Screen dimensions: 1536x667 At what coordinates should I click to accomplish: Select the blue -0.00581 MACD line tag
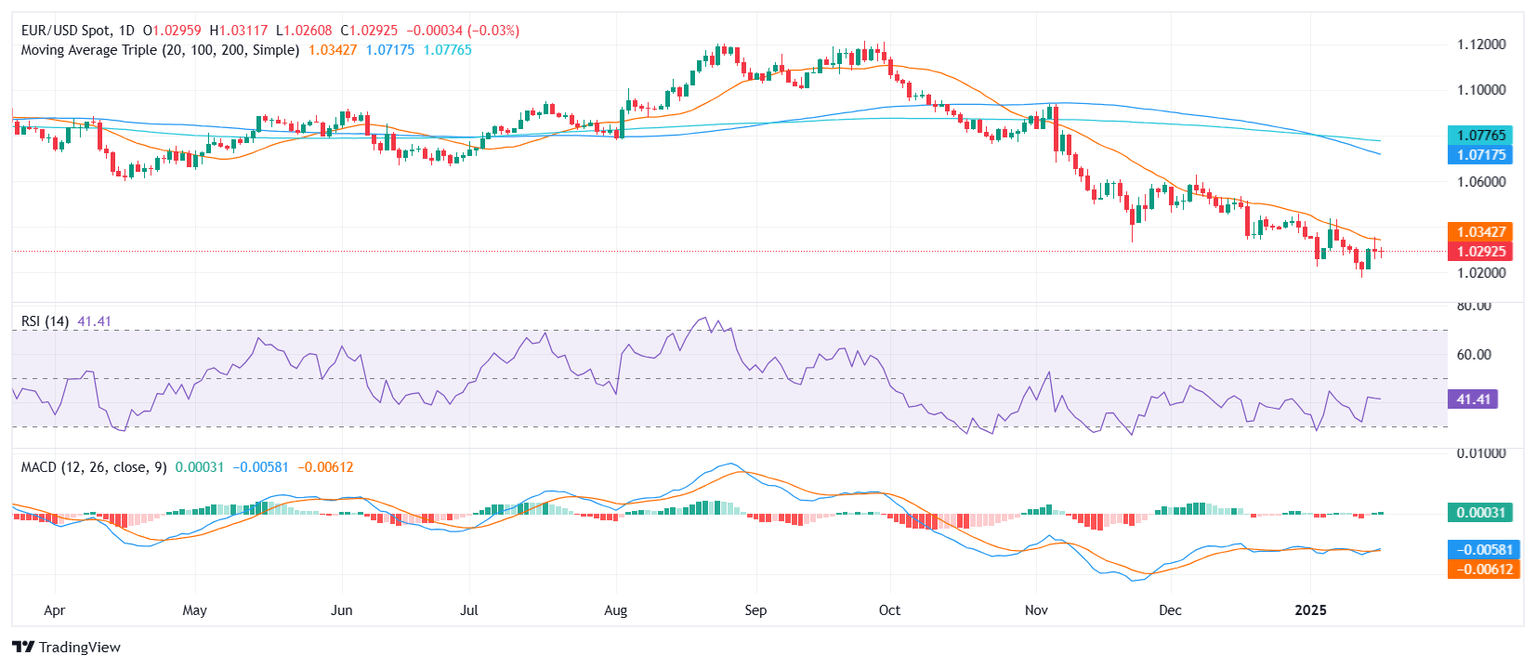pos(1484,549)
